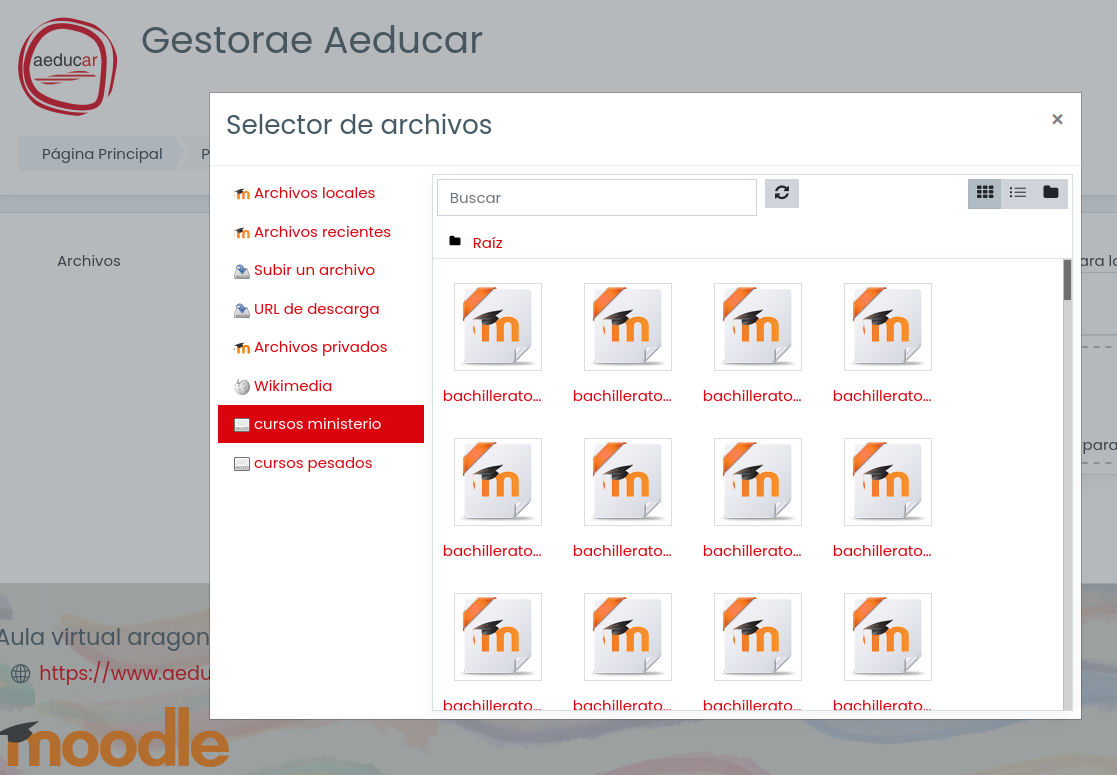
Task: Open the Archivos locales repository
Action: tap(314, 193)
